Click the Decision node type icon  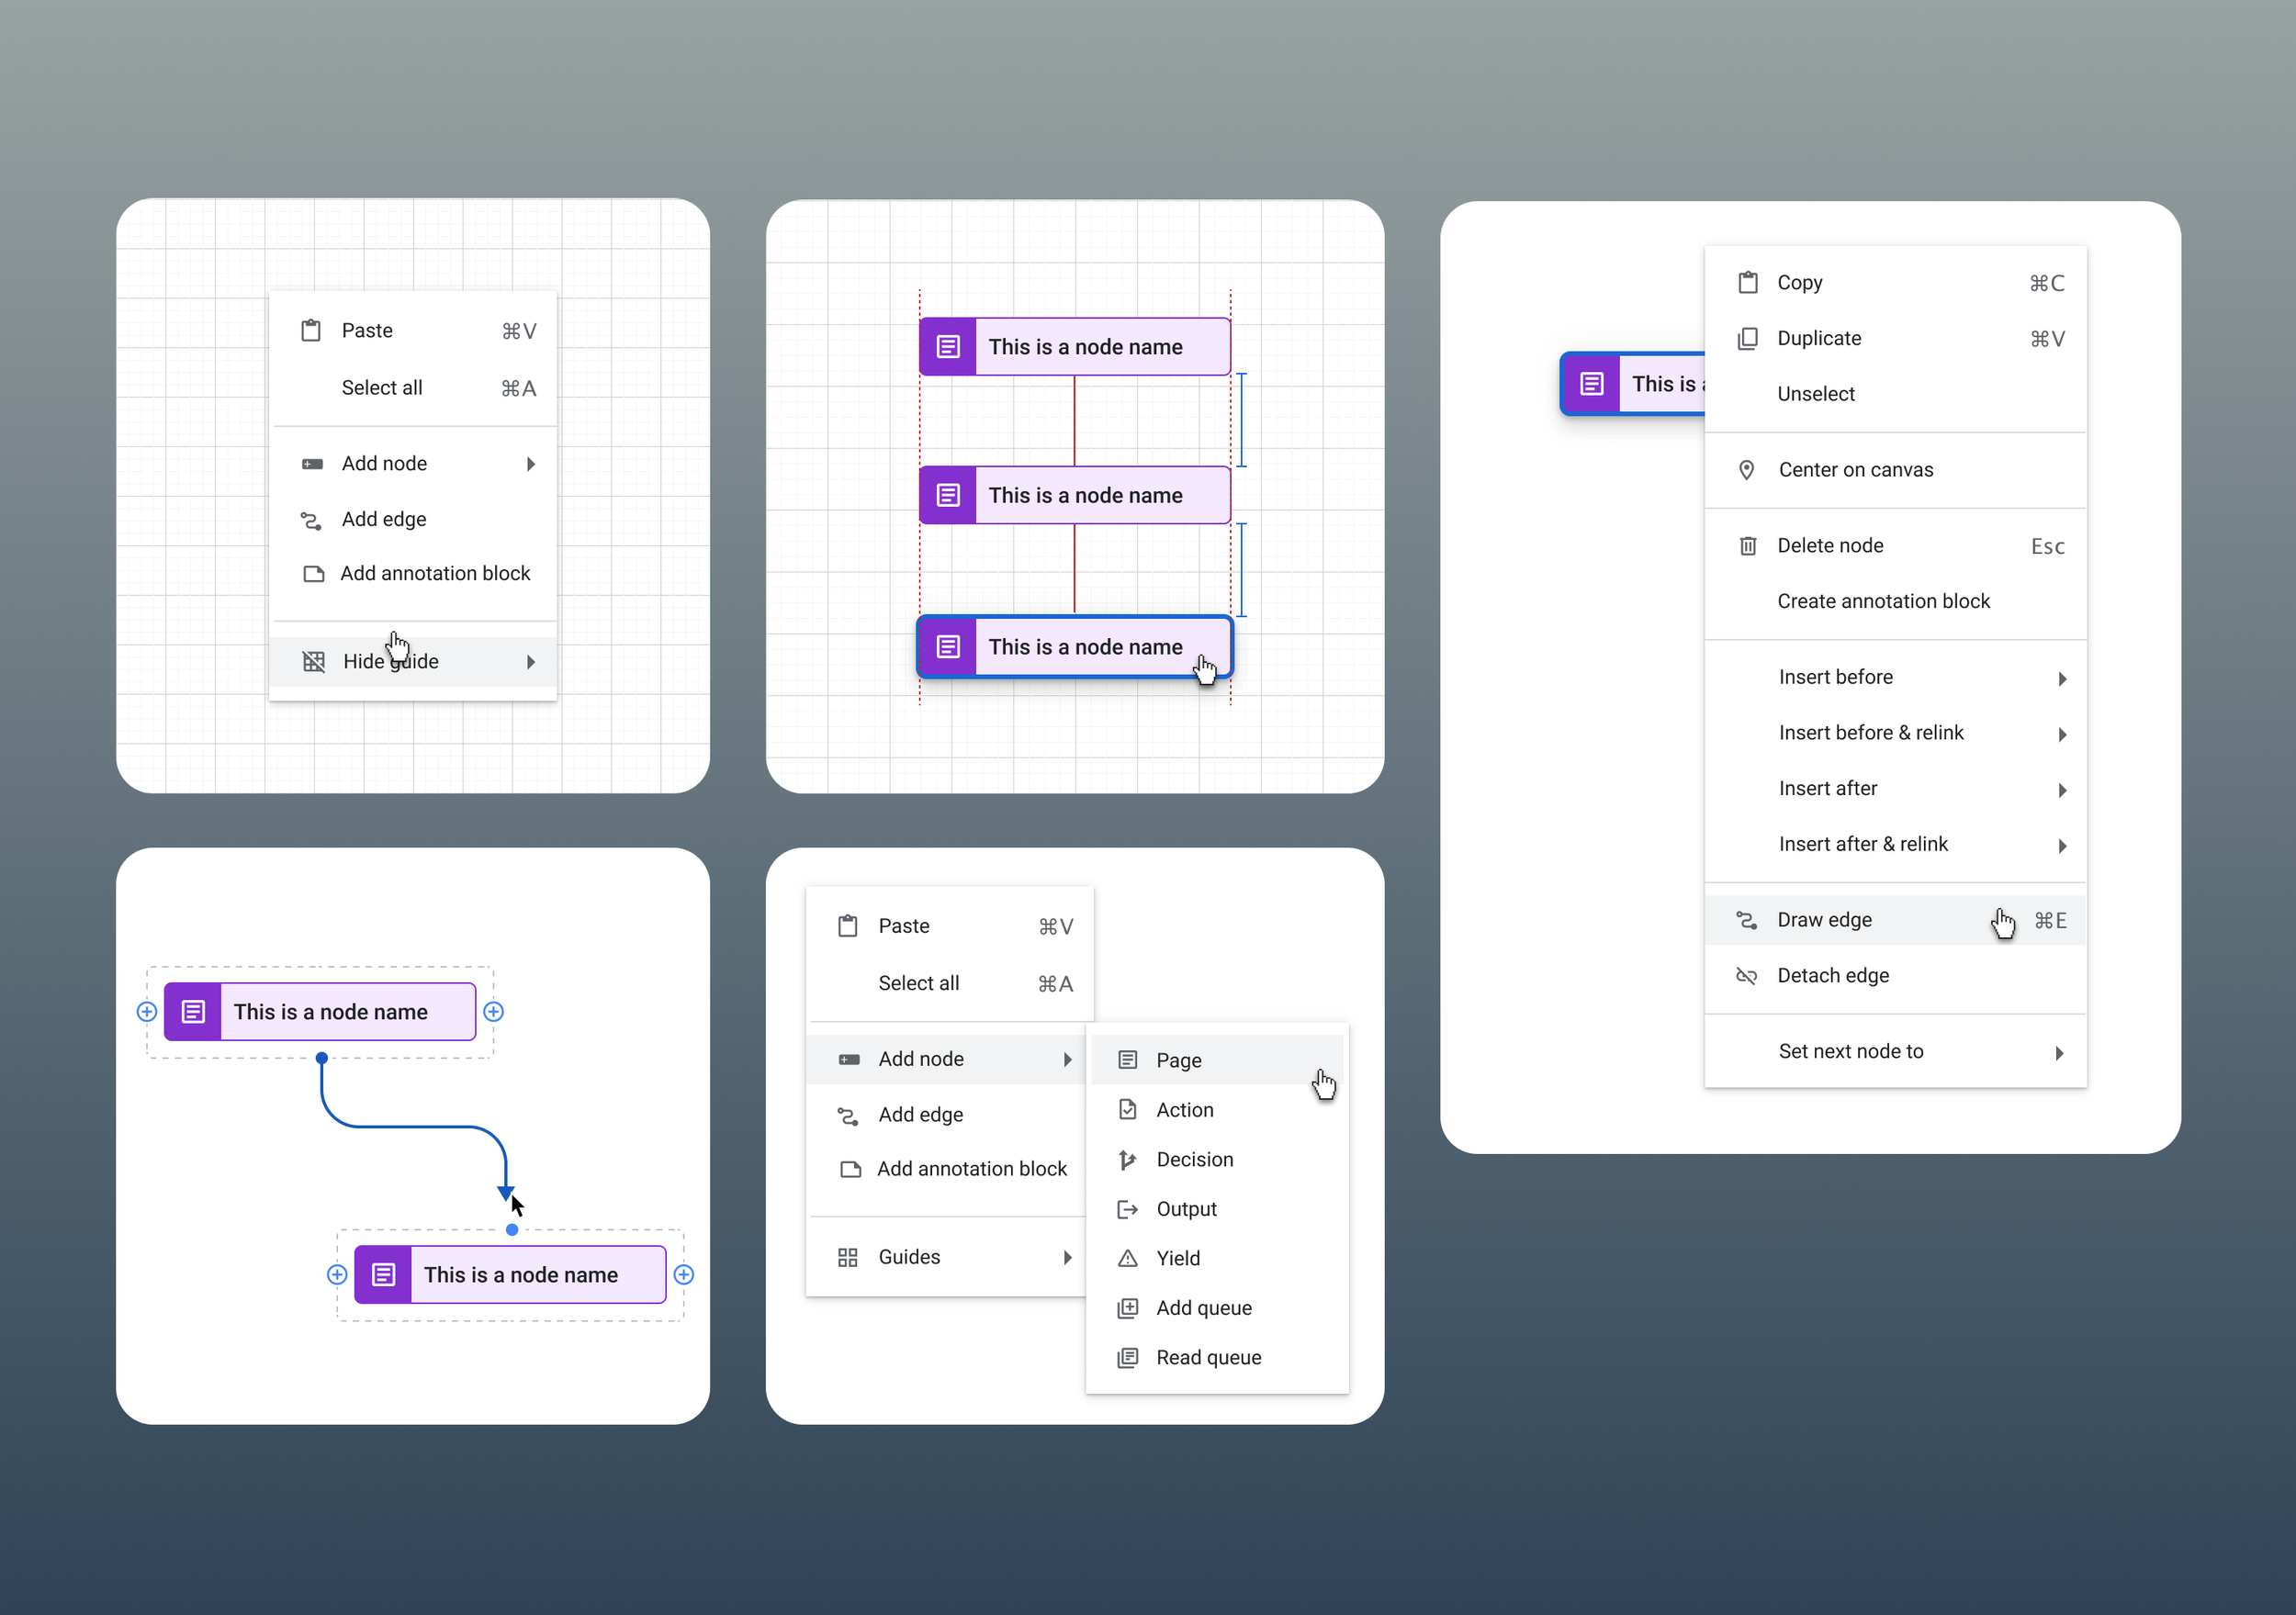point(1127,1160)
